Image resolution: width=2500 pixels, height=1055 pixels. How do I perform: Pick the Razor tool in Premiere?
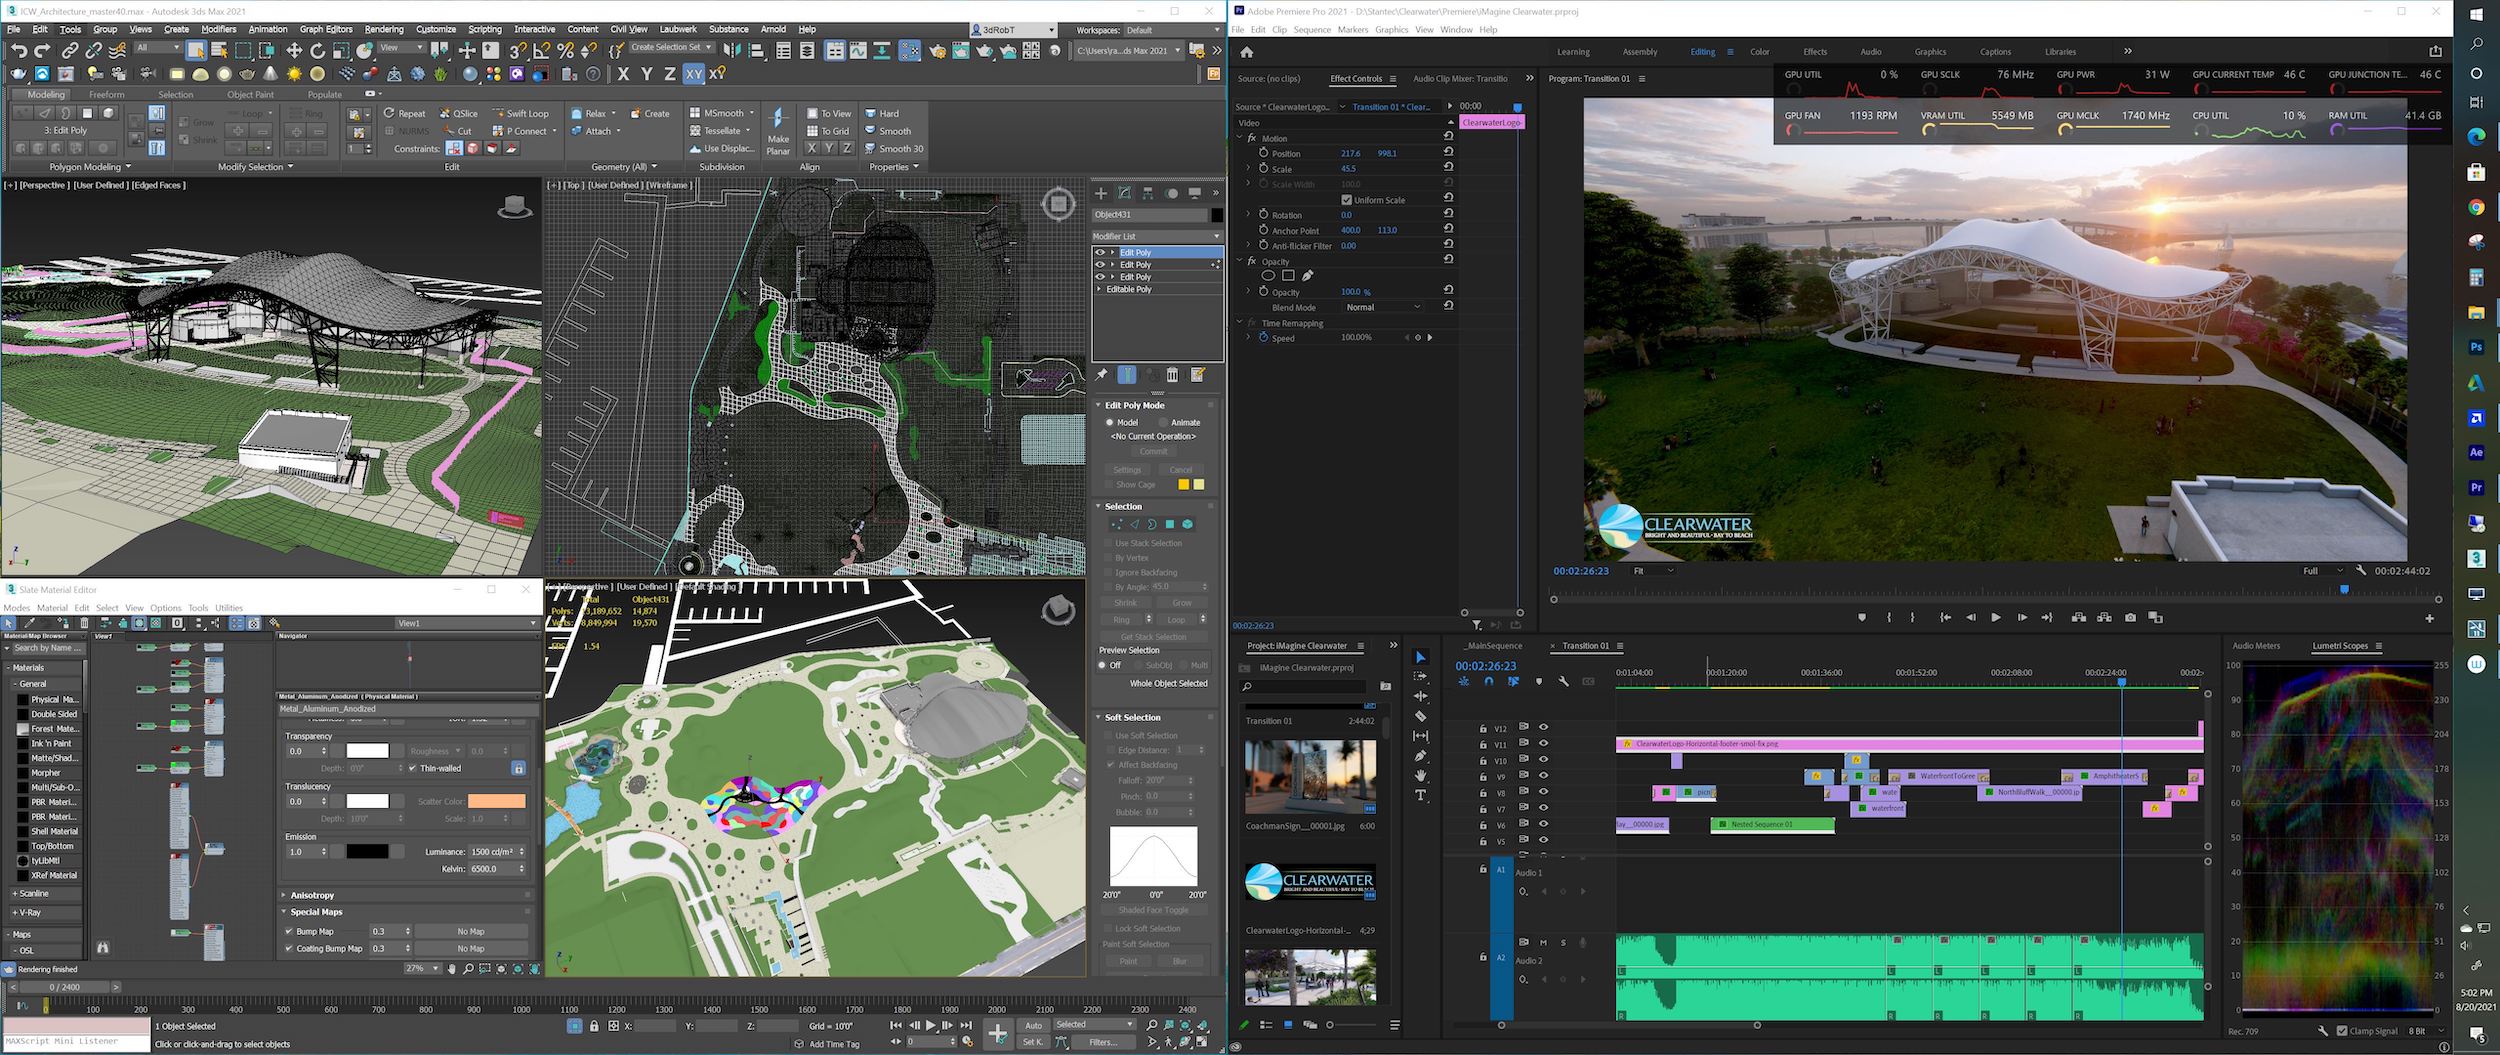coord(1421,716)
